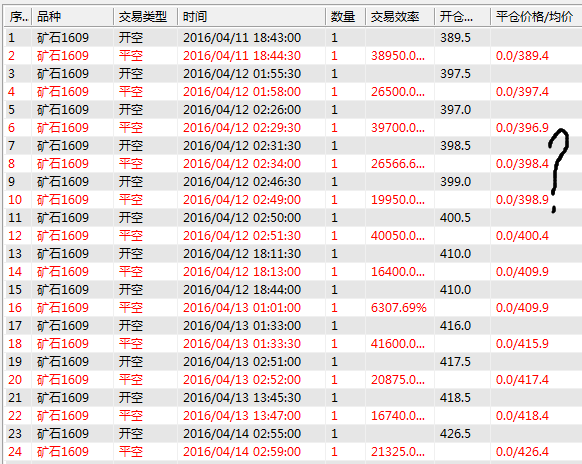582x464 pixels.
Task: Click close price 0.0/398.9
Action: click(522, 200)
